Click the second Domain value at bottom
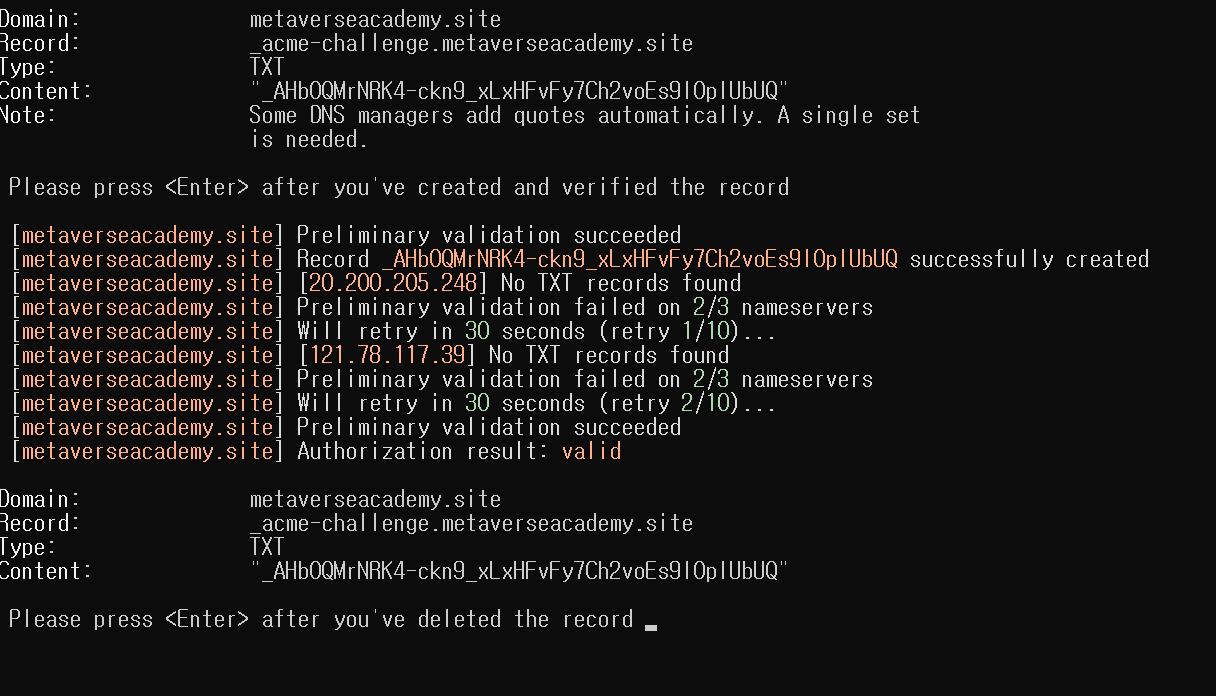This screenshot has width=1216, height=696. (x=375, y=500)
